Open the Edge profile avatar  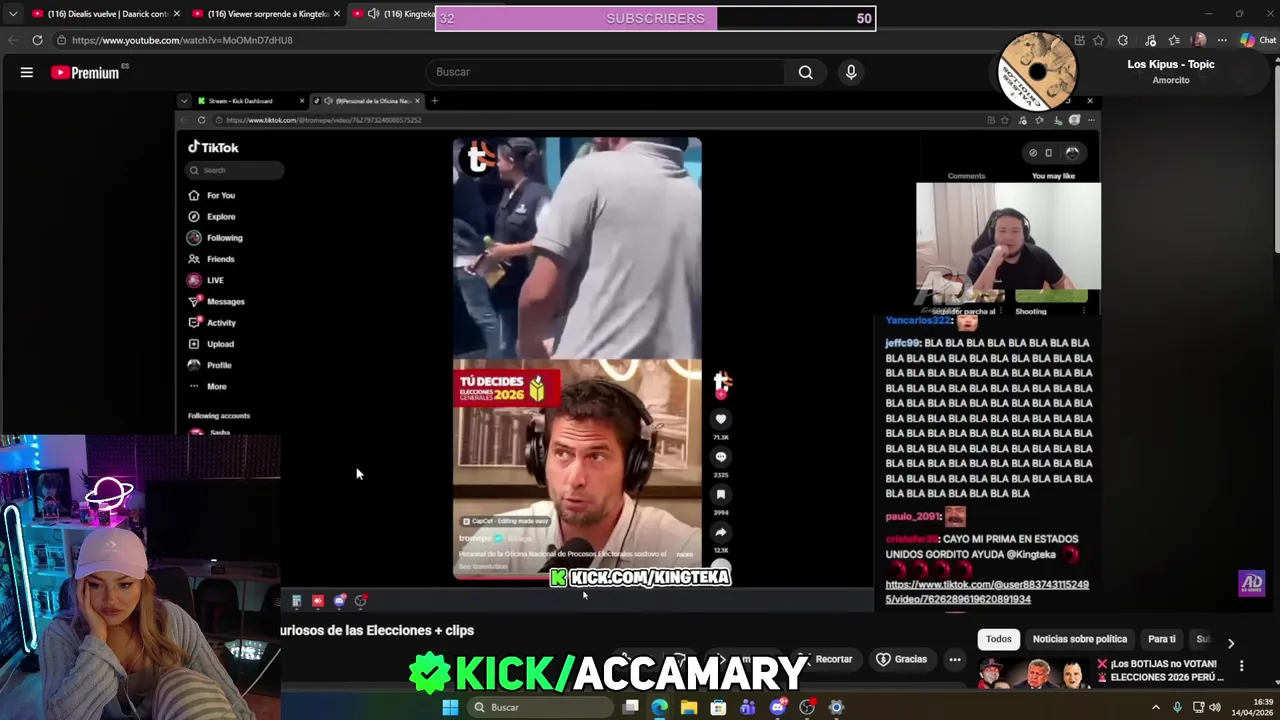(1199, 40)
